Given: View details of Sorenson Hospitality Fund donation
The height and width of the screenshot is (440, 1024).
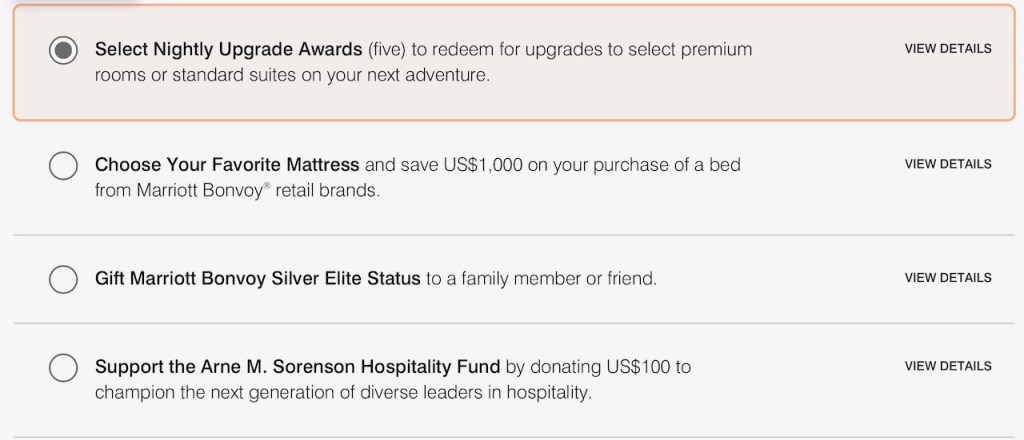Looking at the screenshot, I should pyautogui.click(x=947, y=367).
